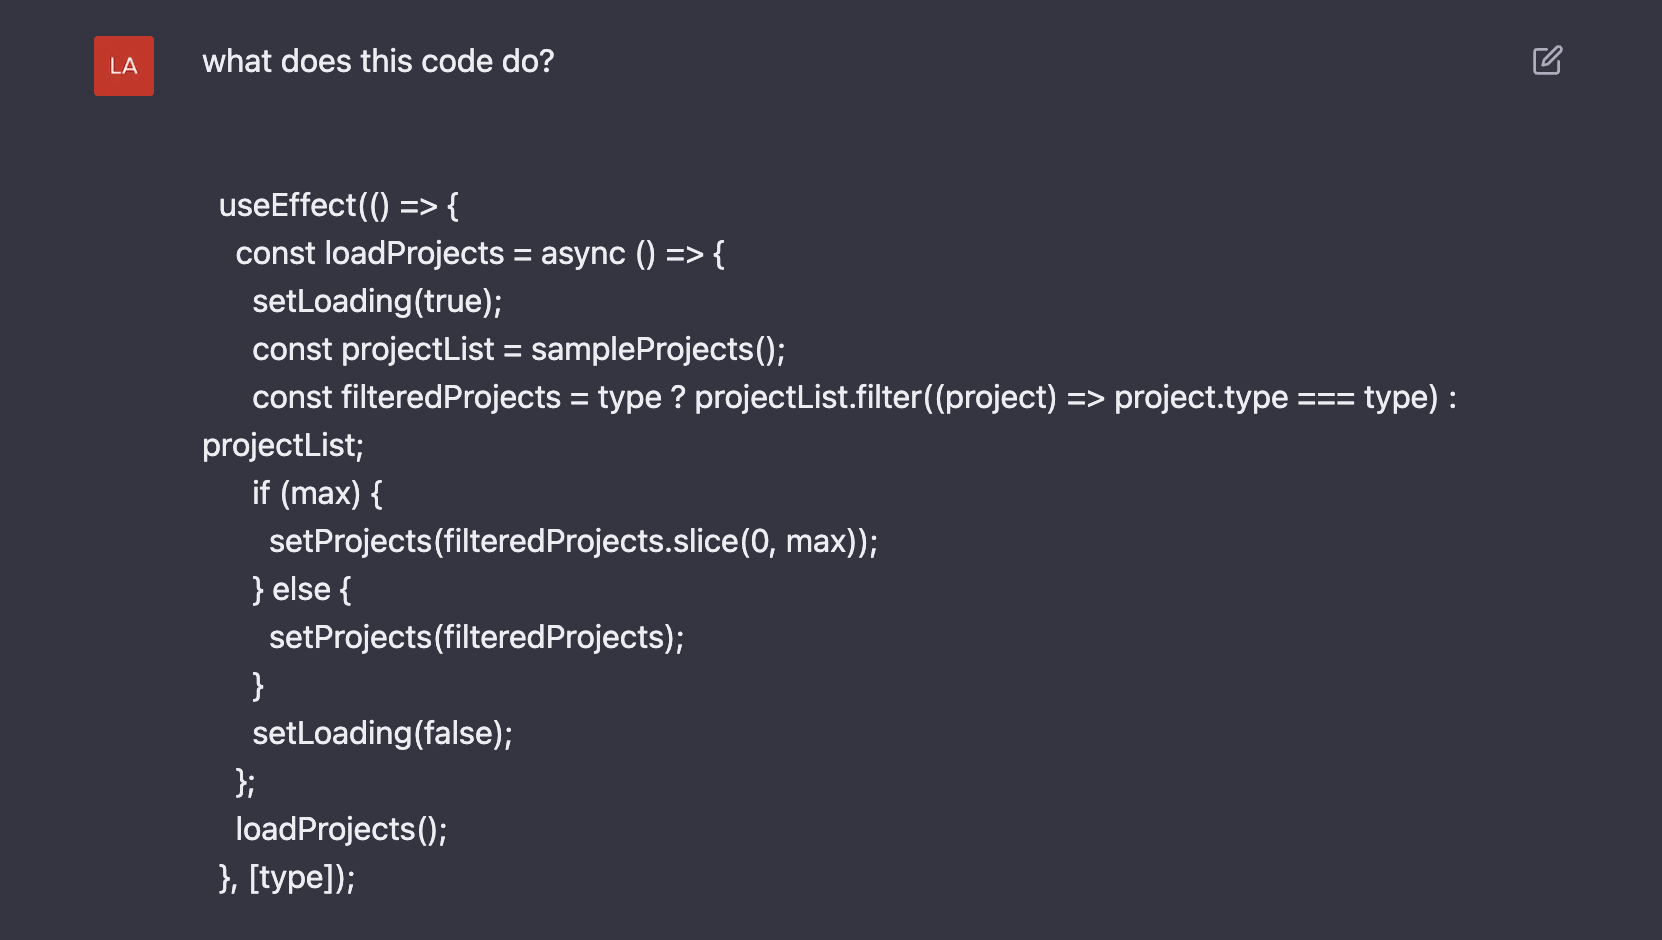
Task: Click the 'setLoading(false);' line
Action: click(x=382, y=734)
